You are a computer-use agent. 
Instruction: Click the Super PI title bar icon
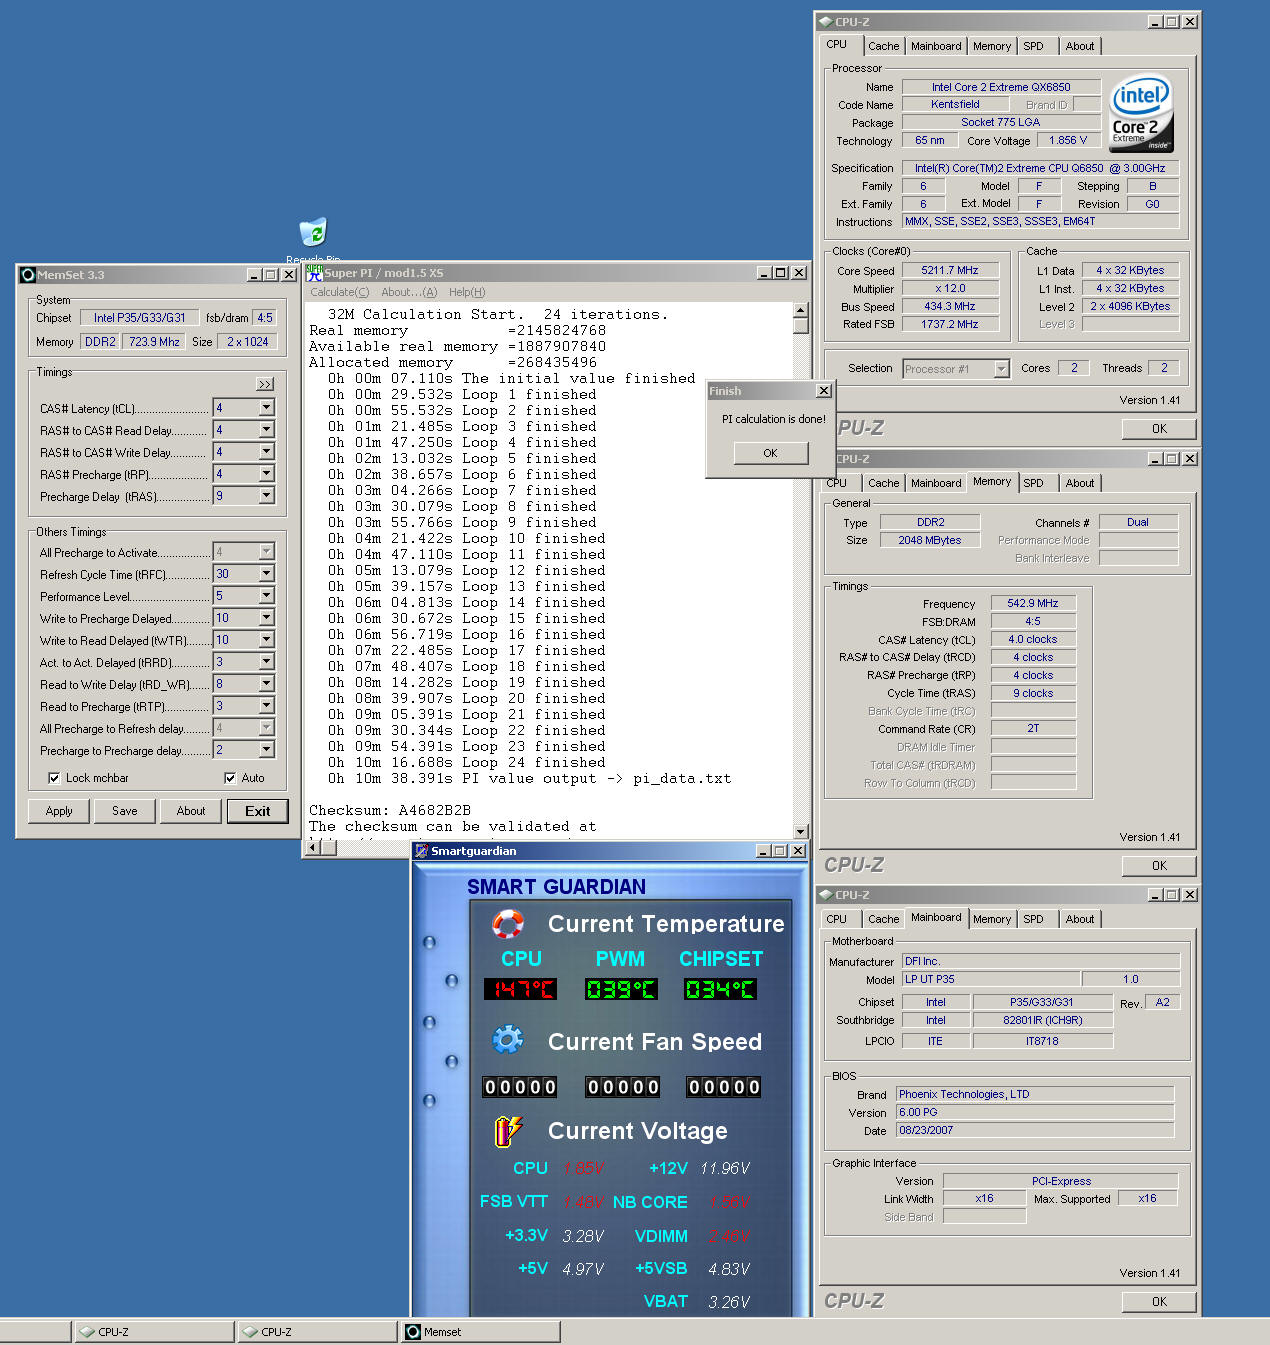click(x=315, y=272)
